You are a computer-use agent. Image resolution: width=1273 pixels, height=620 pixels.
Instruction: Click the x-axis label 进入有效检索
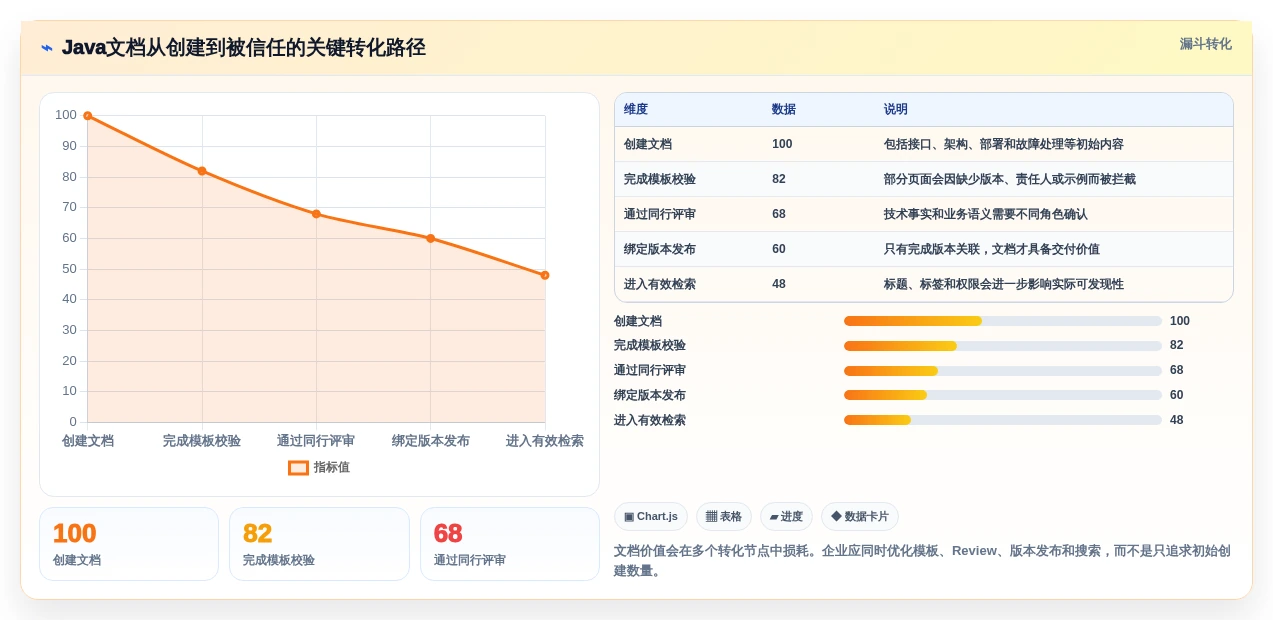tap(545, 441)
